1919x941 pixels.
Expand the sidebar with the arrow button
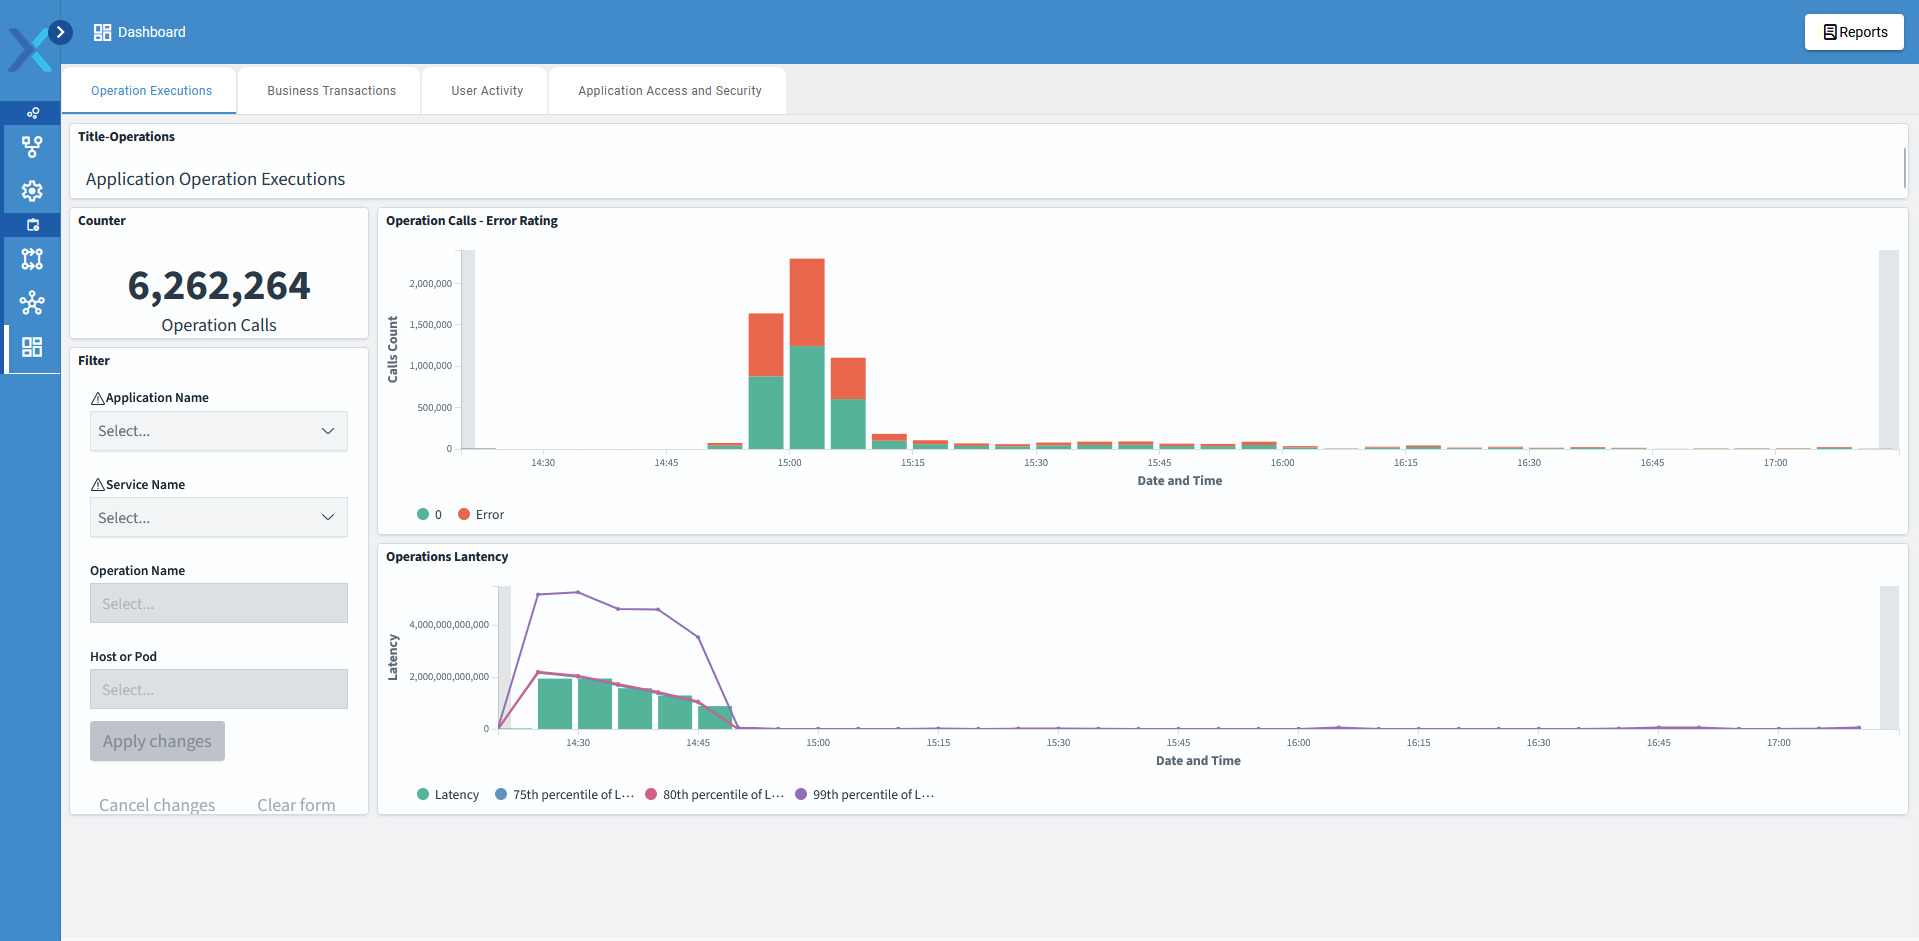pos(60,32)
